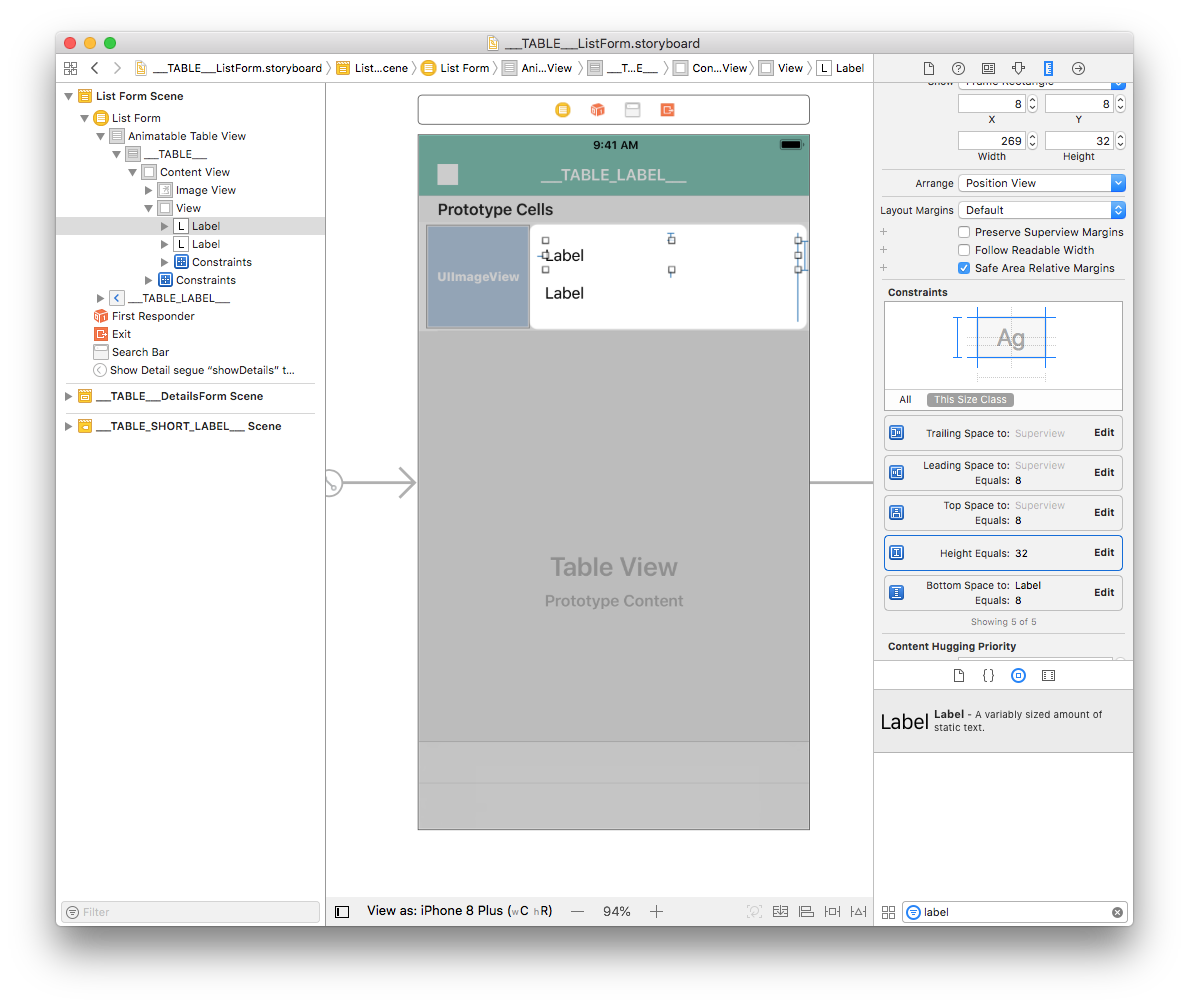
Task: Click Ani...View in the jump bar
Action: (537, 68)
